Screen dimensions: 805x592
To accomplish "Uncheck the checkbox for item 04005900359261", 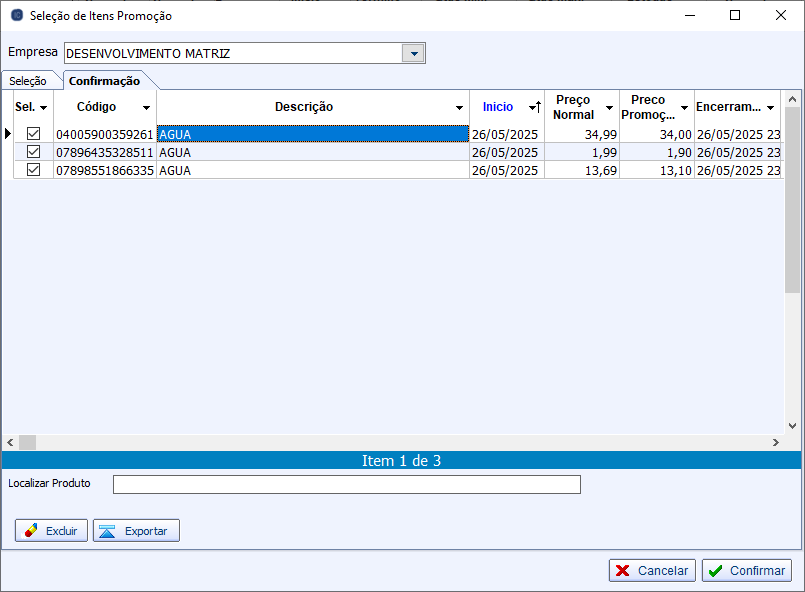I will (33, 134).
